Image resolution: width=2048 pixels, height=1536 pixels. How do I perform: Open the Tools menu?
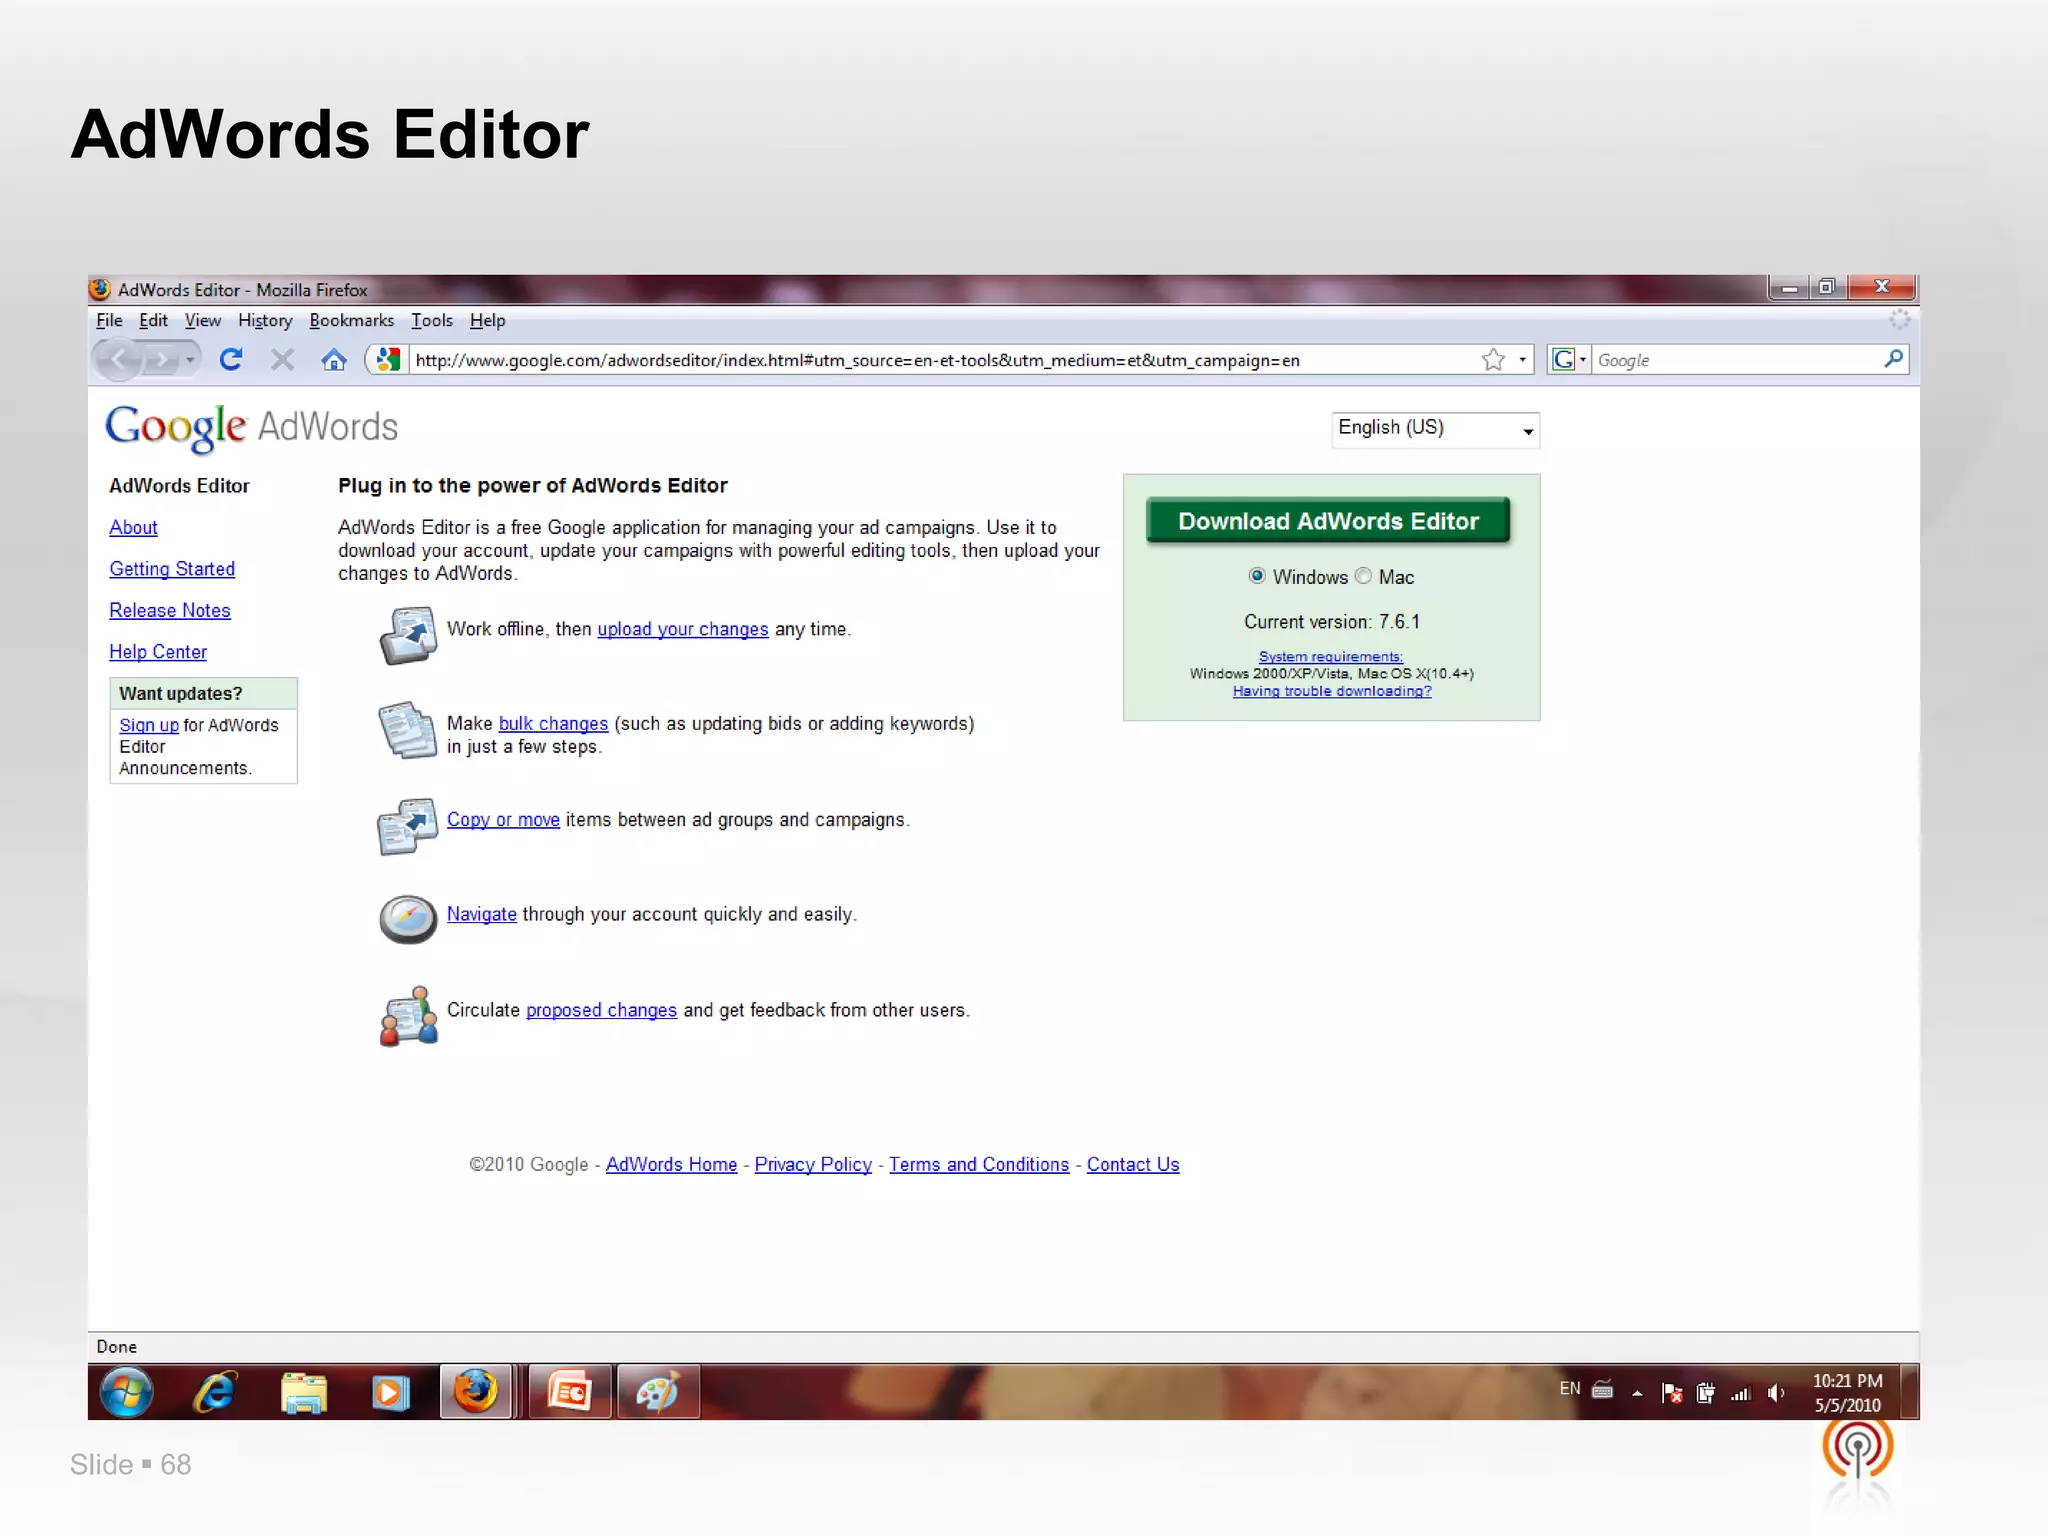pos(432,320)
